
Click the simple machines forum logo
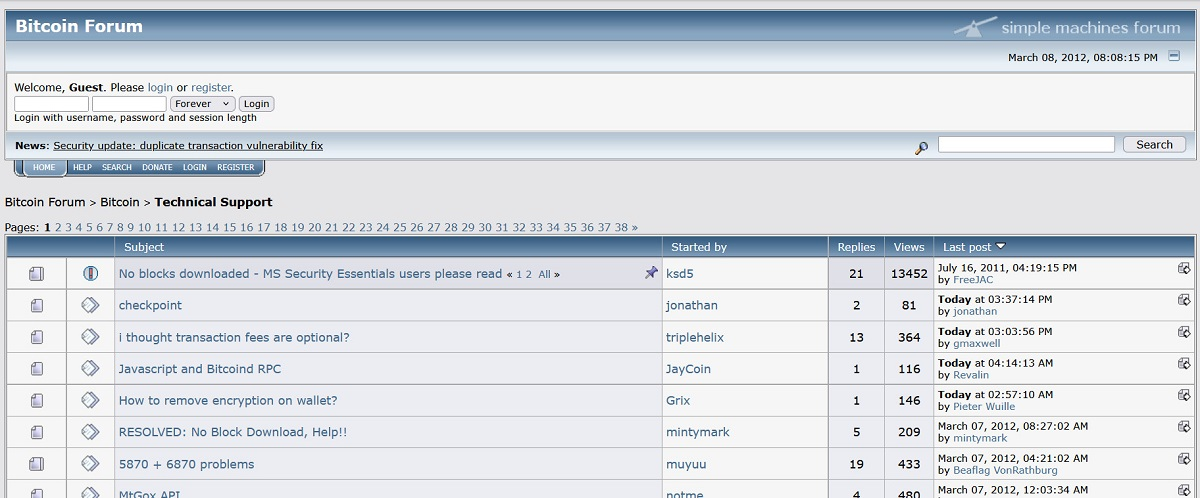(1067, 27)
